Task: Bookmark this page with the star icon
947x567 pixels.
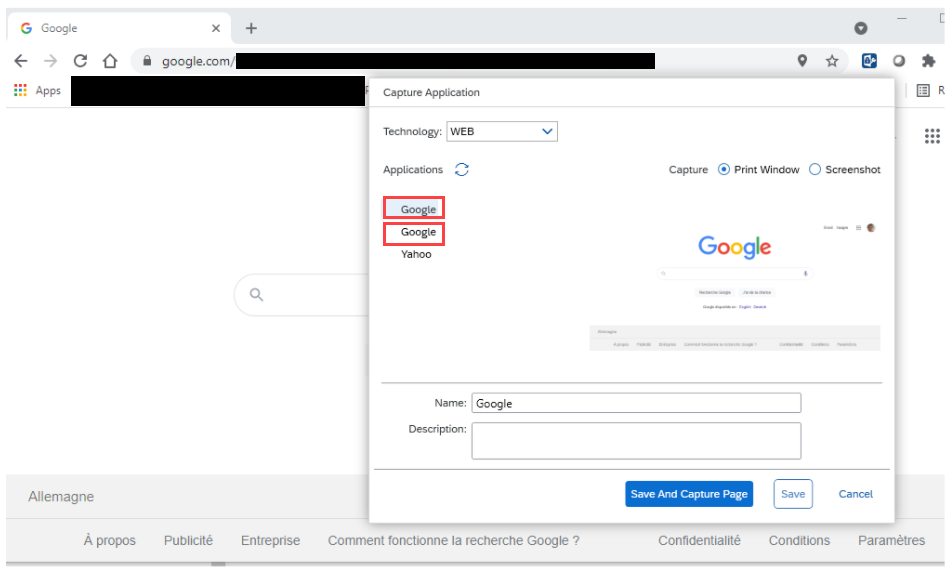Action: (832, 60)
